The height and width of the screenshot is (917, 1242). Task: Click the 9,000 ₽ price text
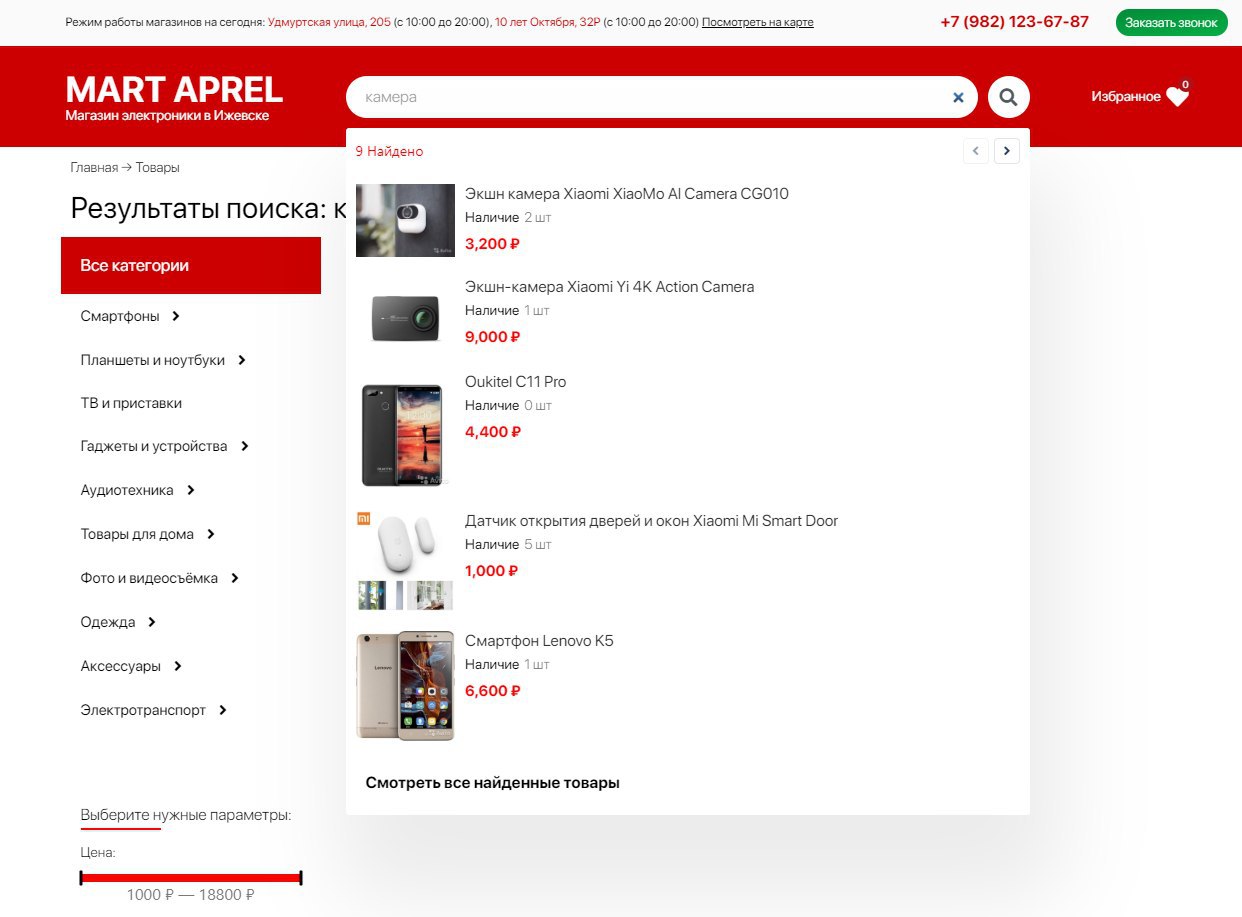click(492, 337)
